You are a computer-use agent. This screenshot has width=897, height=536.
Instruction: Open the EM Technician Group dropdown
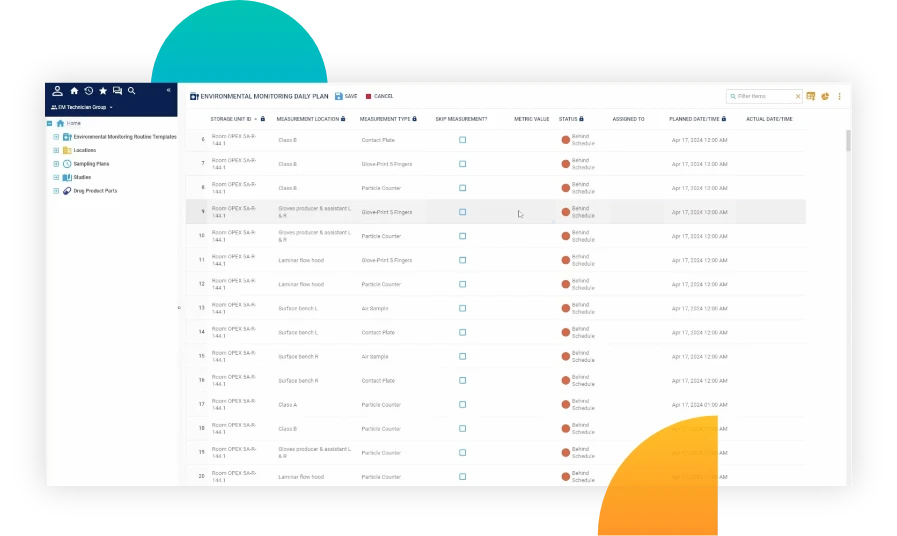point(82,107)
